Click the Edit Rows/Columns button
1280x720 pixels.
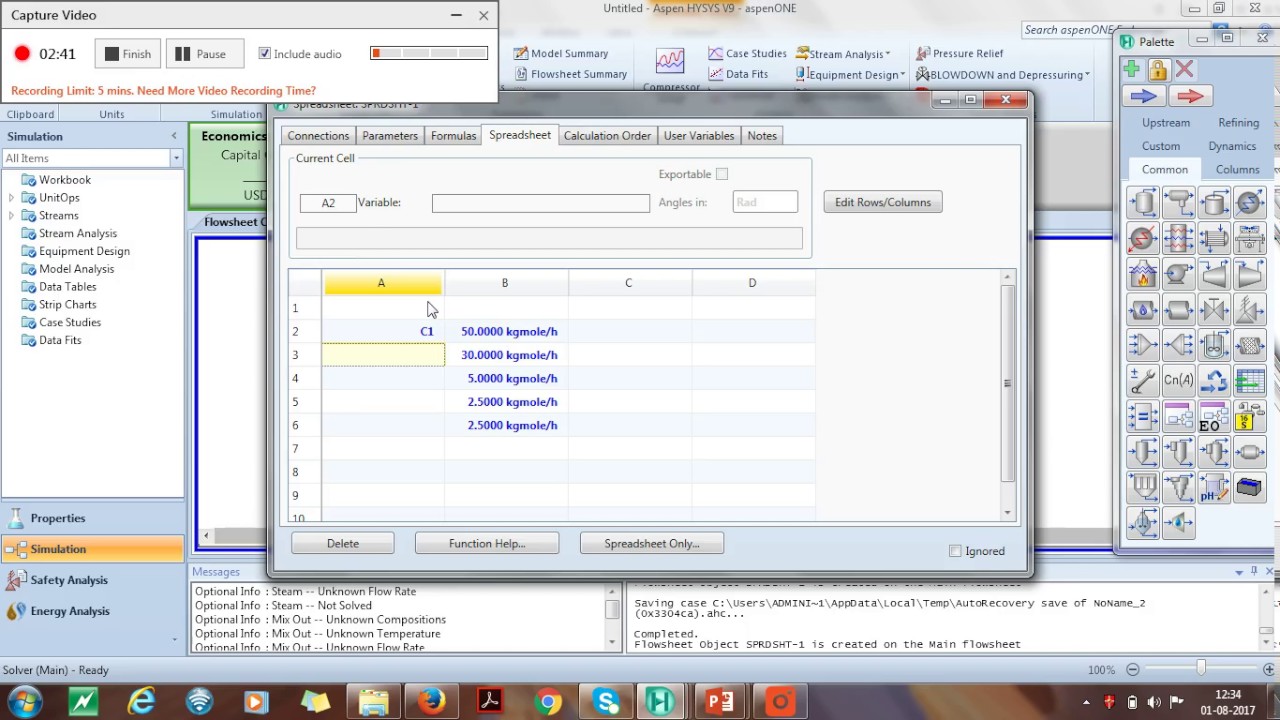pos(882,202)
